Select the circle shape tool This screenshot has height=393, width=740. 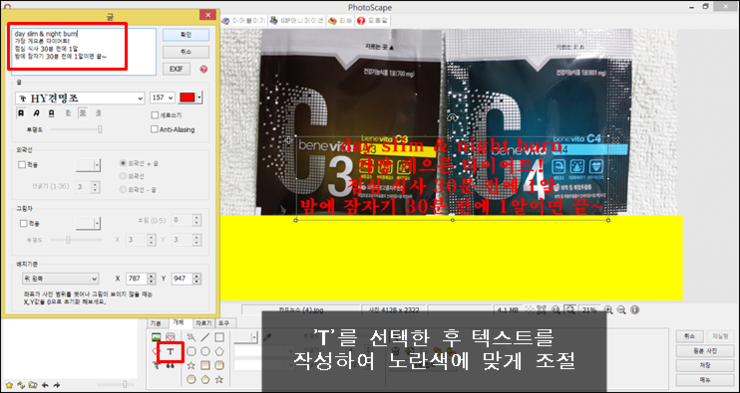pos(205,351)
